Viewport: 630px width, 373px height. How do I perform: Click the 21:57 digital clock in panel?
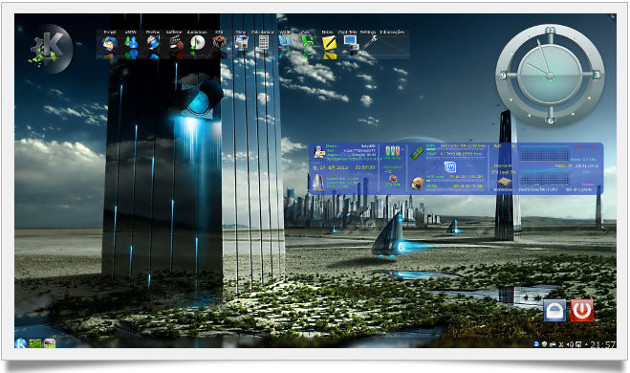[x=603, y=344]
